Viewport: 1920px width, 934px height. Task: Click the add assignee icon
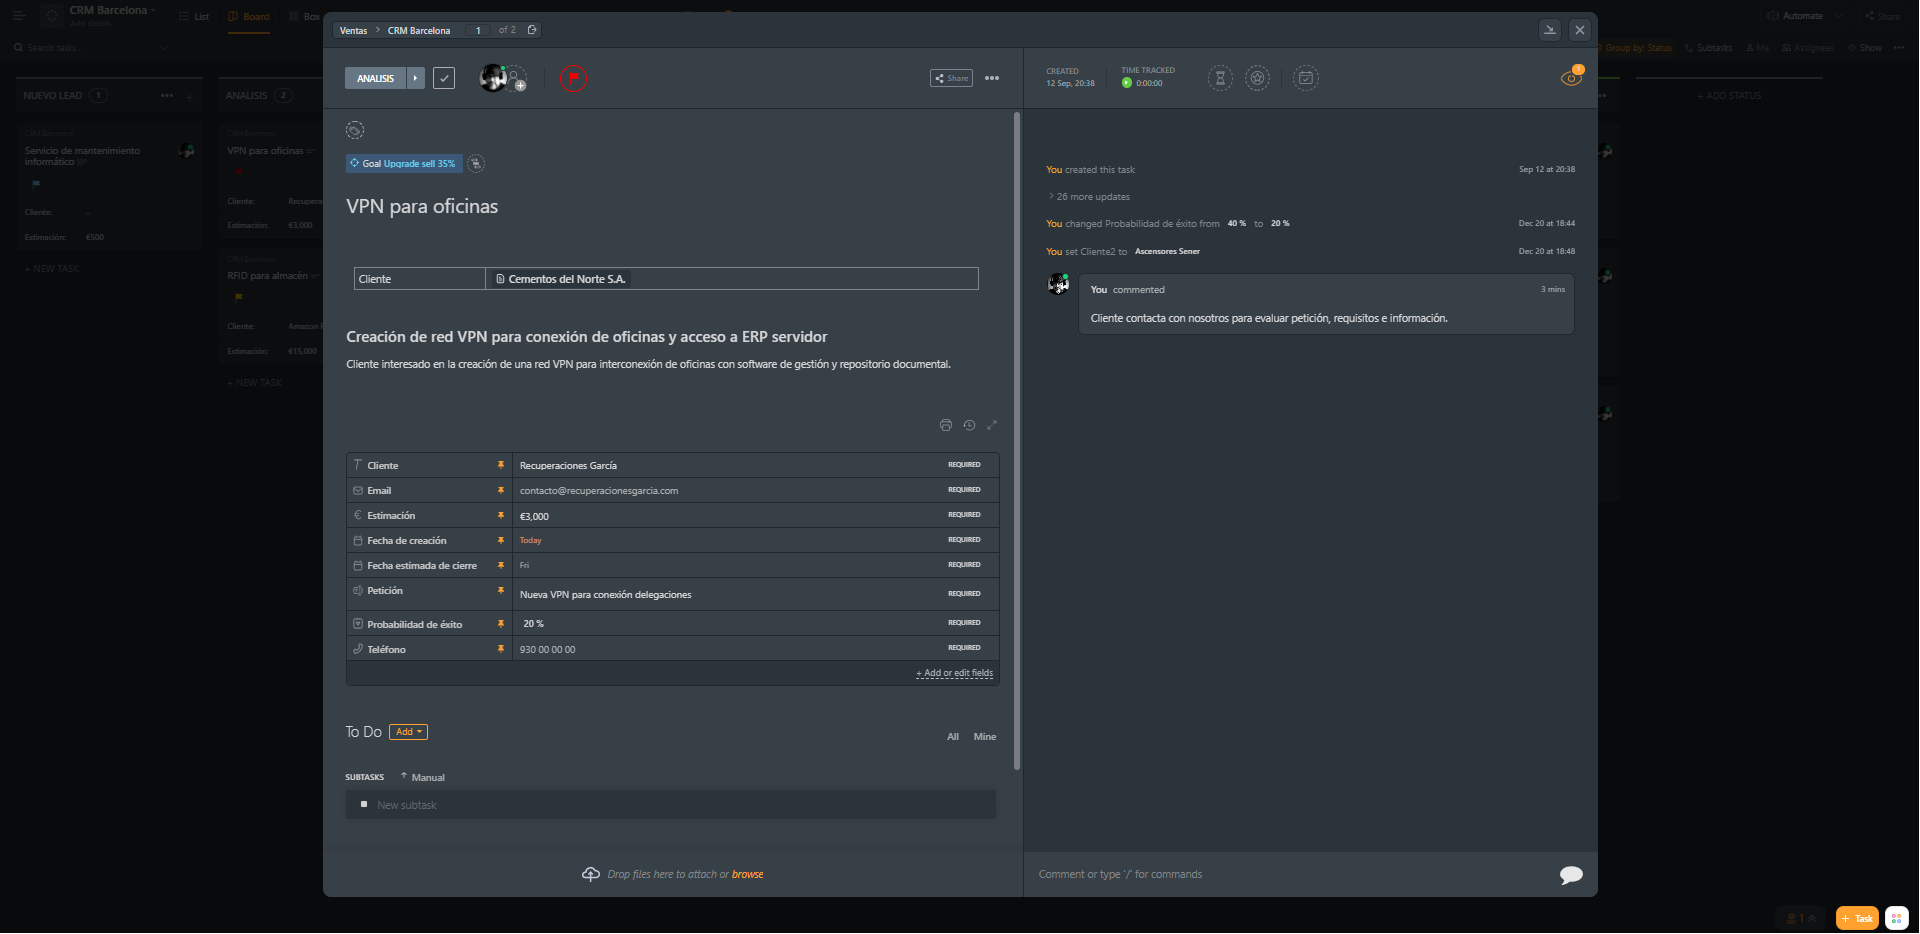point(517,79)
